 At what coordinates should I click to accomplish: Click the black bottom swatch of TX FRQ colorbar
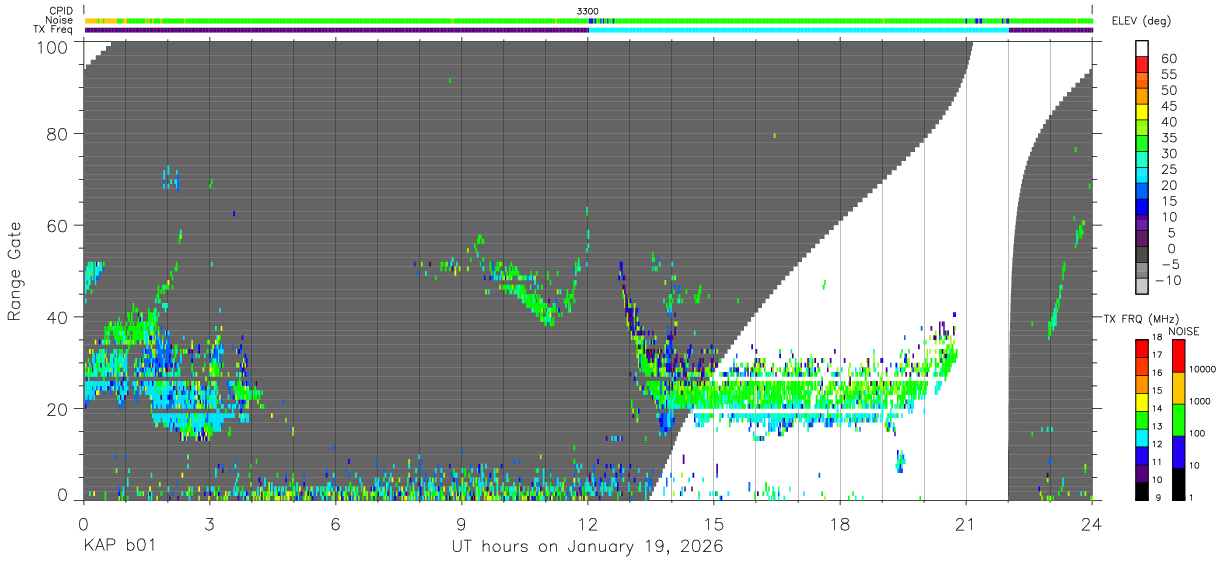[x=1141, y=490]
